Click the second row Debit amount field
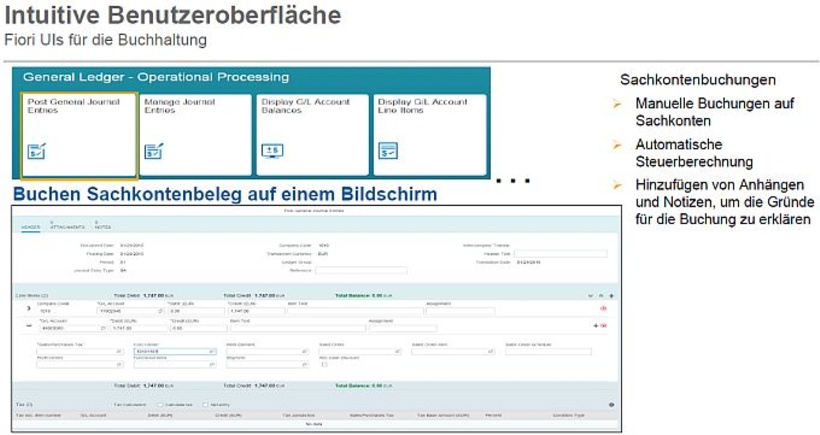The width and height of the screenshot is (820, 435). (x=138, y=328)
